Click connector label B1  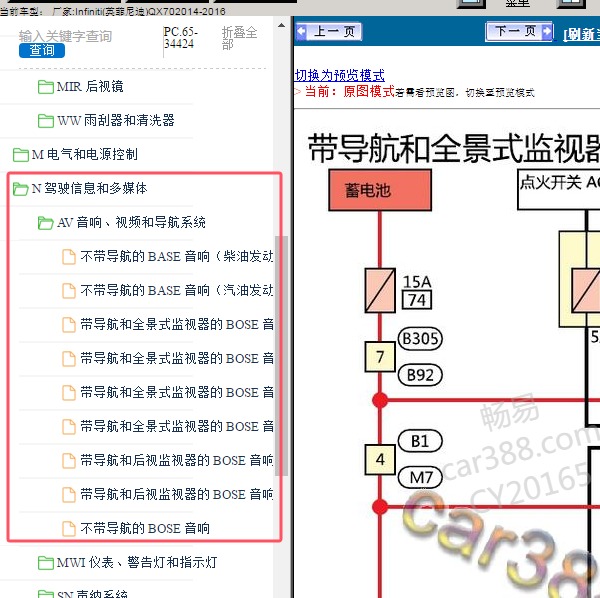(420, 441)
